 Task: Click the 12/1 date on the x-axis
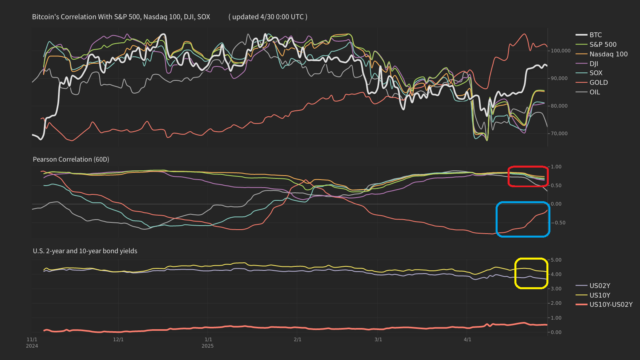118,340
